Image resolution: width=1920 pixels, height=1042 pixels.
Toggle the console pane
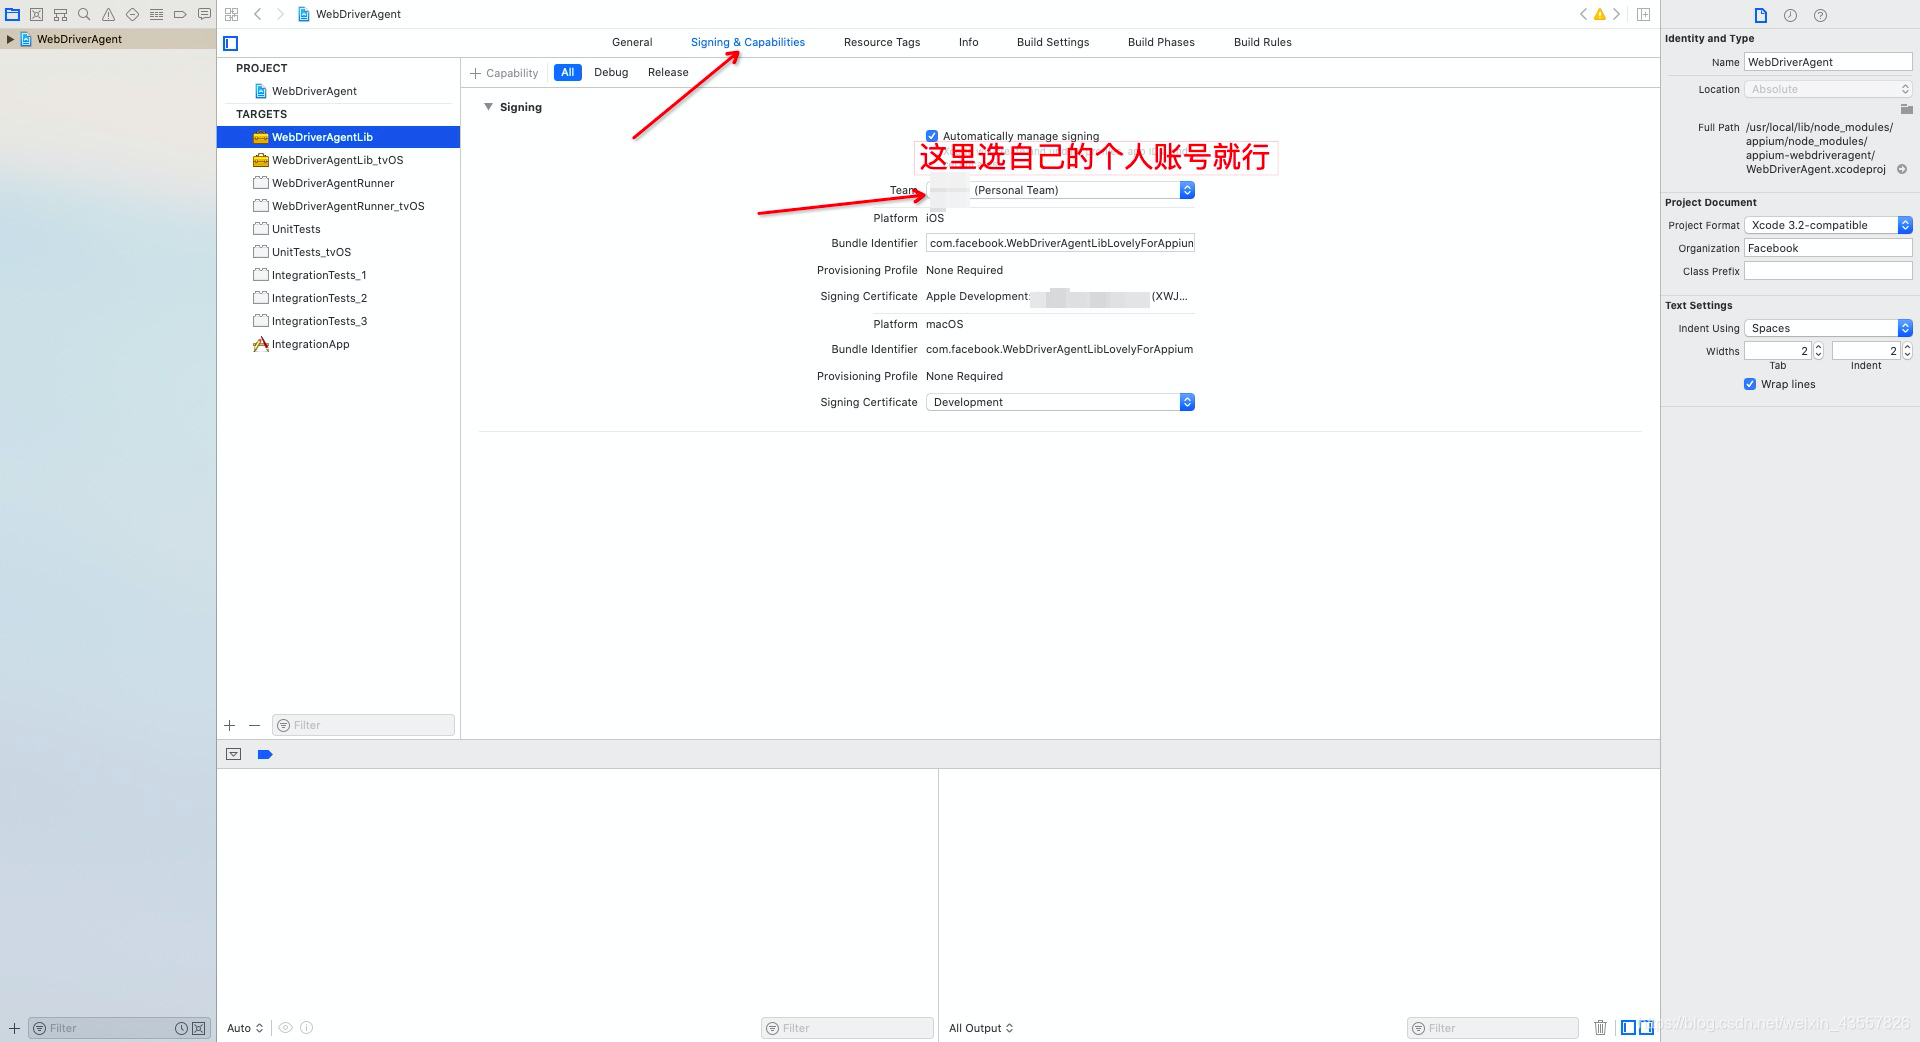pos(1646,1027)
